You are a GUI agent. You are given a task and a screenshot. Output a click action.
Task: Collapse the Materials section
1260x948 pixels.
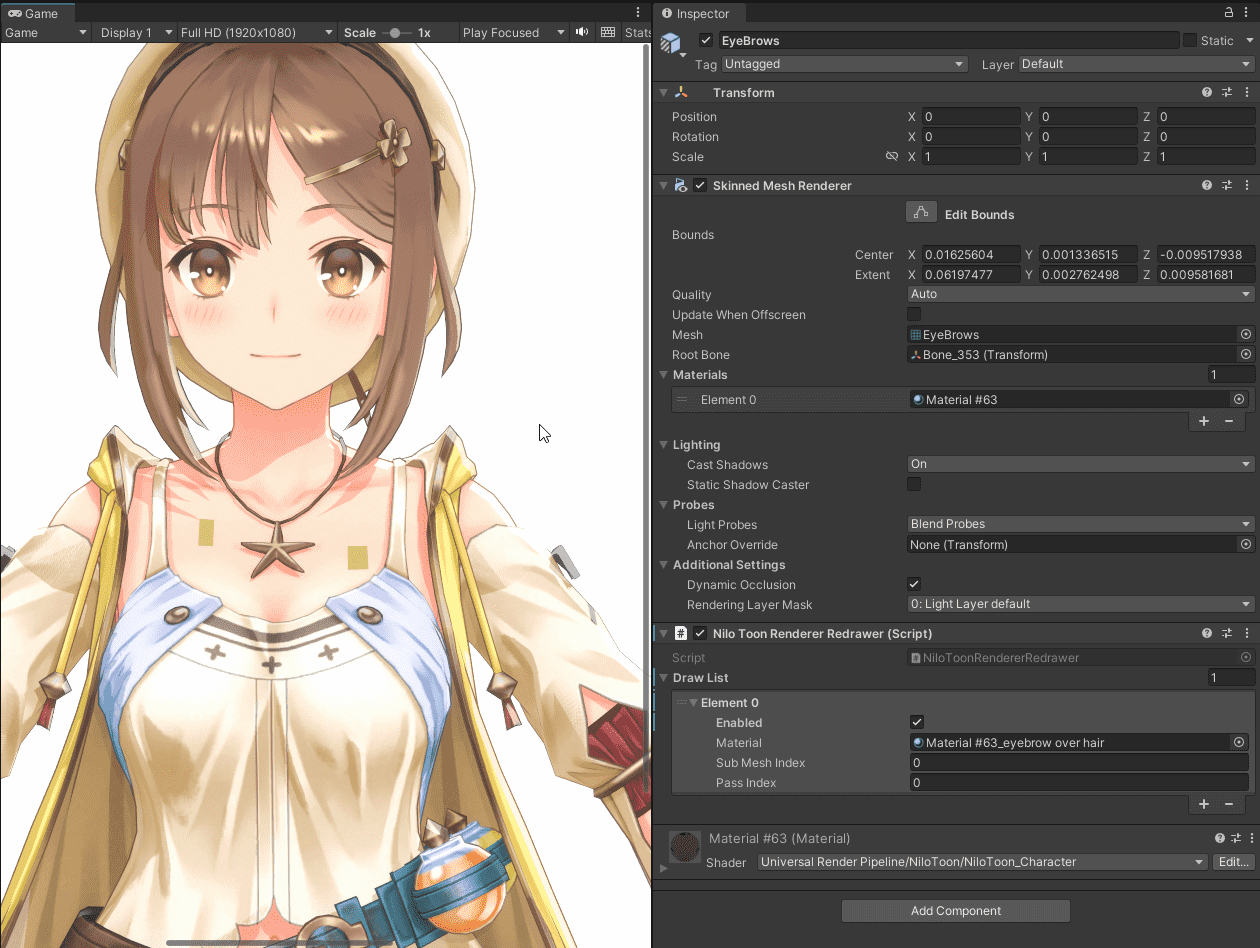(663, 375)
